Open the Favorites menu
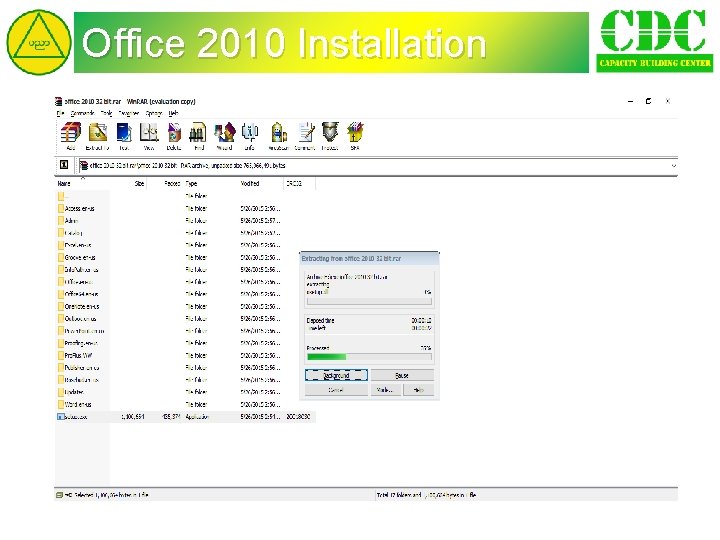Image resolution: width=720 pixels, height=540 pixels. click(x=129, y=113)
